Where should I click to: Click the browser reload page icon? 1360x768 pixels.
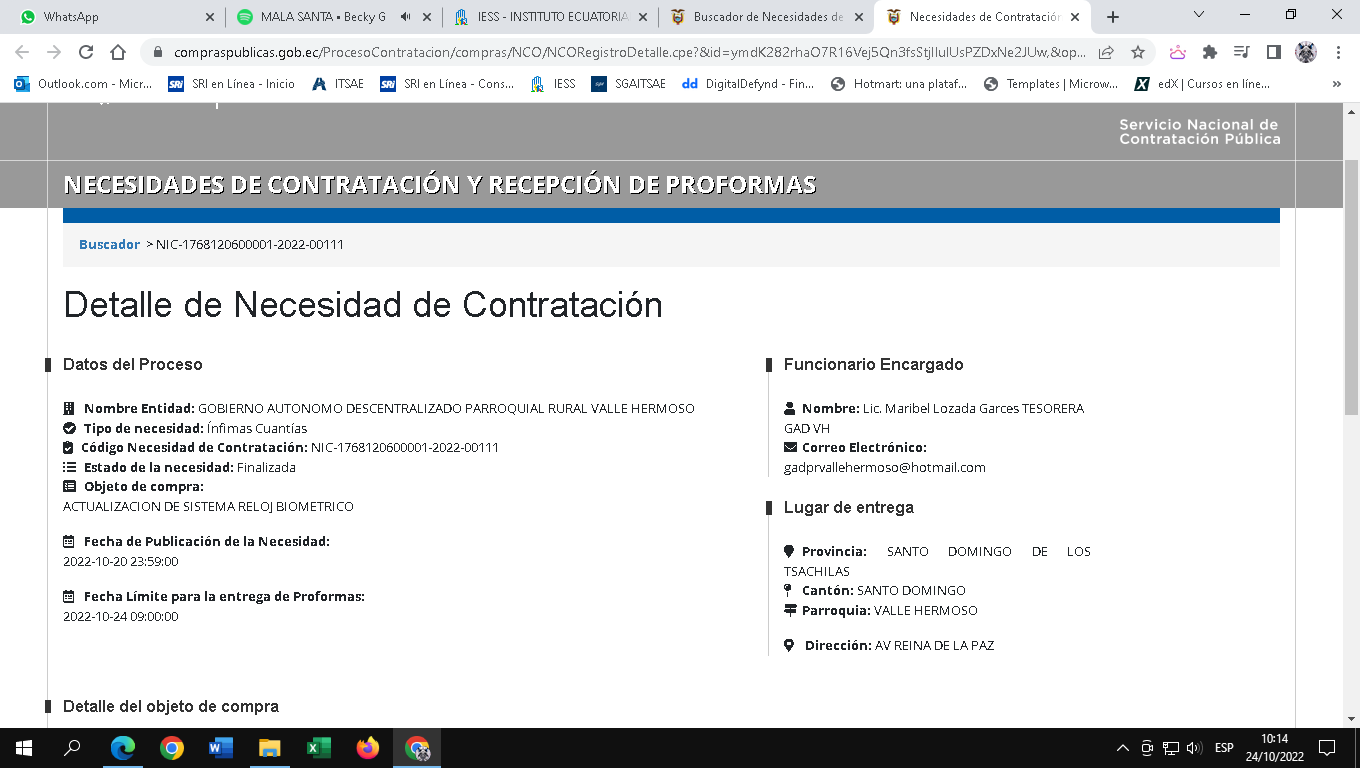pos(86,52)
